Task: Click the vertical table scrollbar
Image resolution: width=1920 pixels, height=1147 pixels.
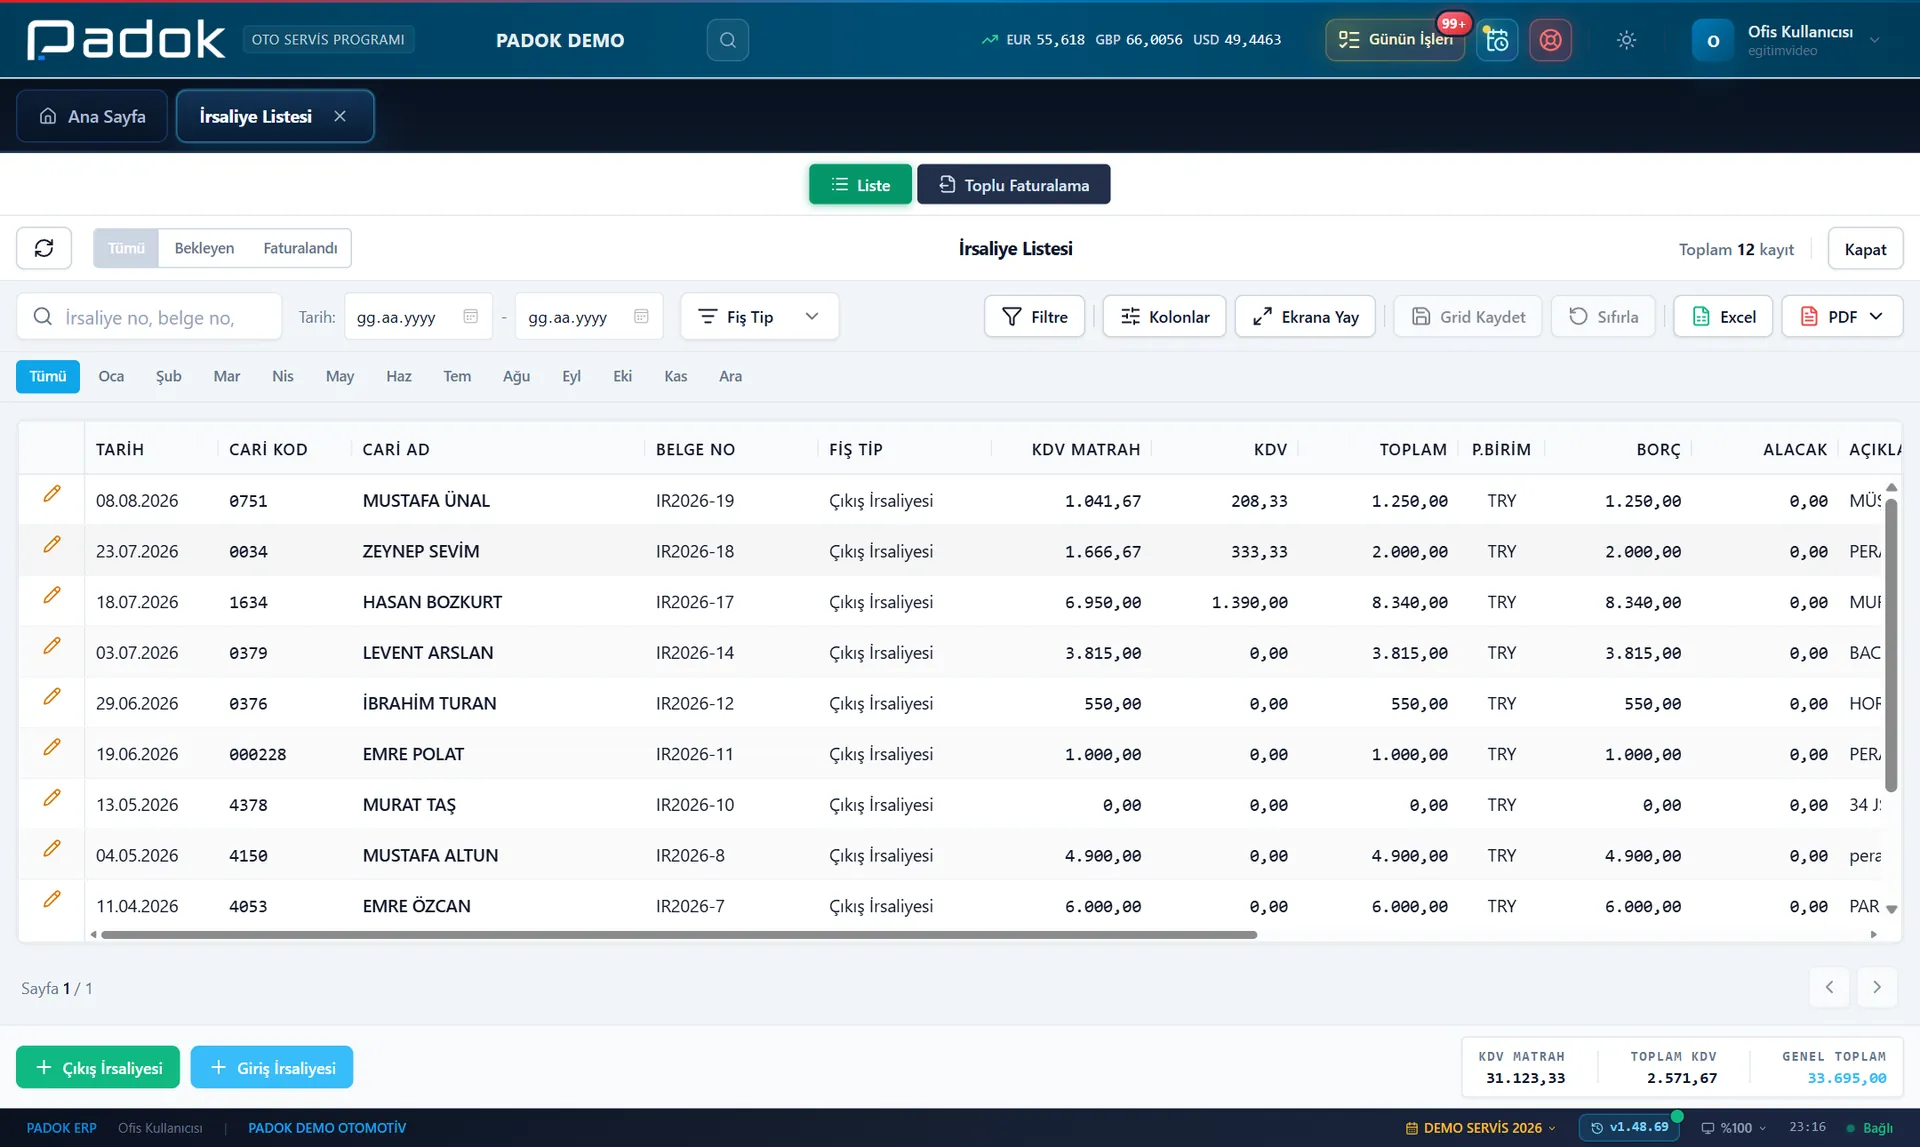Action: 1890,645
